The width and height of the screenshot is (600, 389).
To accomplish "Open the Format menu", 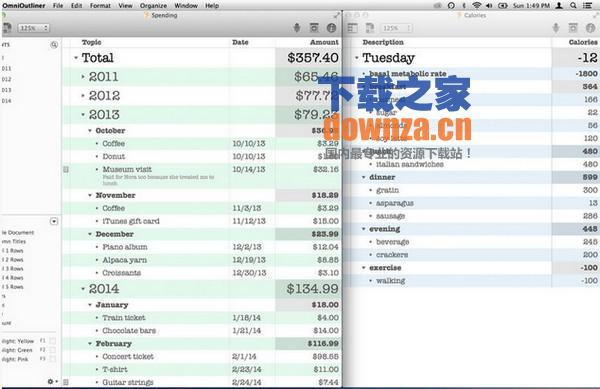I will (x=100, y=5).
